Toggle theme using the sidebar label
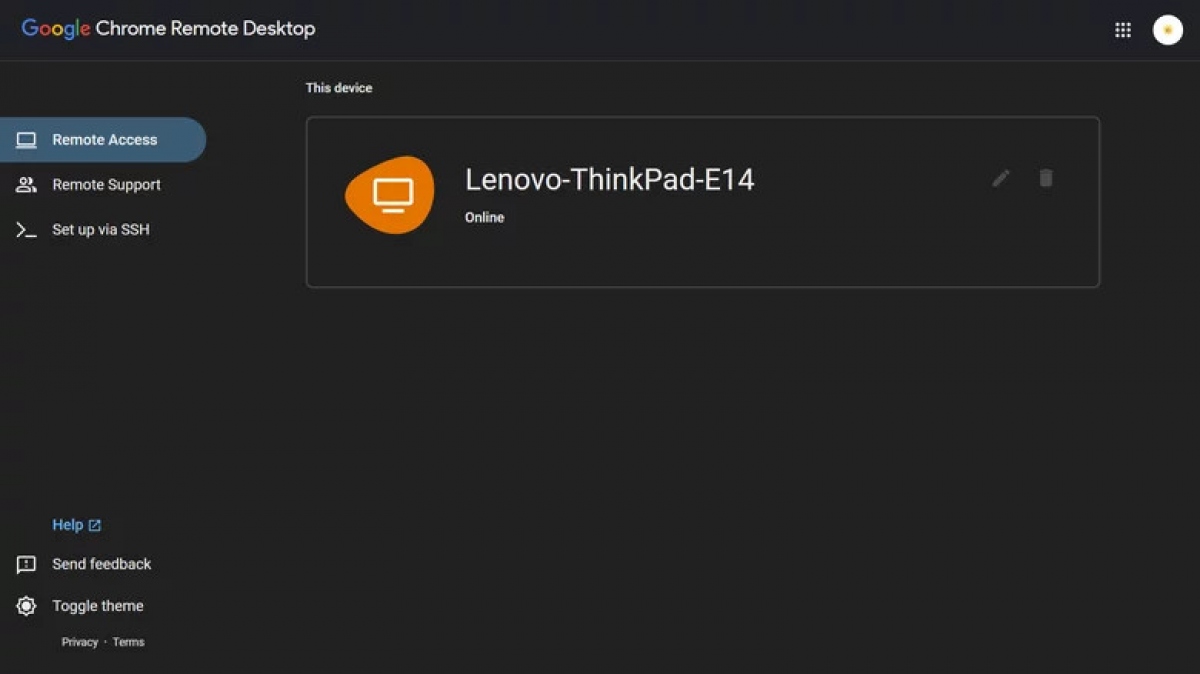The width and height of the screenshot is (1200, 674). (98, 606)
